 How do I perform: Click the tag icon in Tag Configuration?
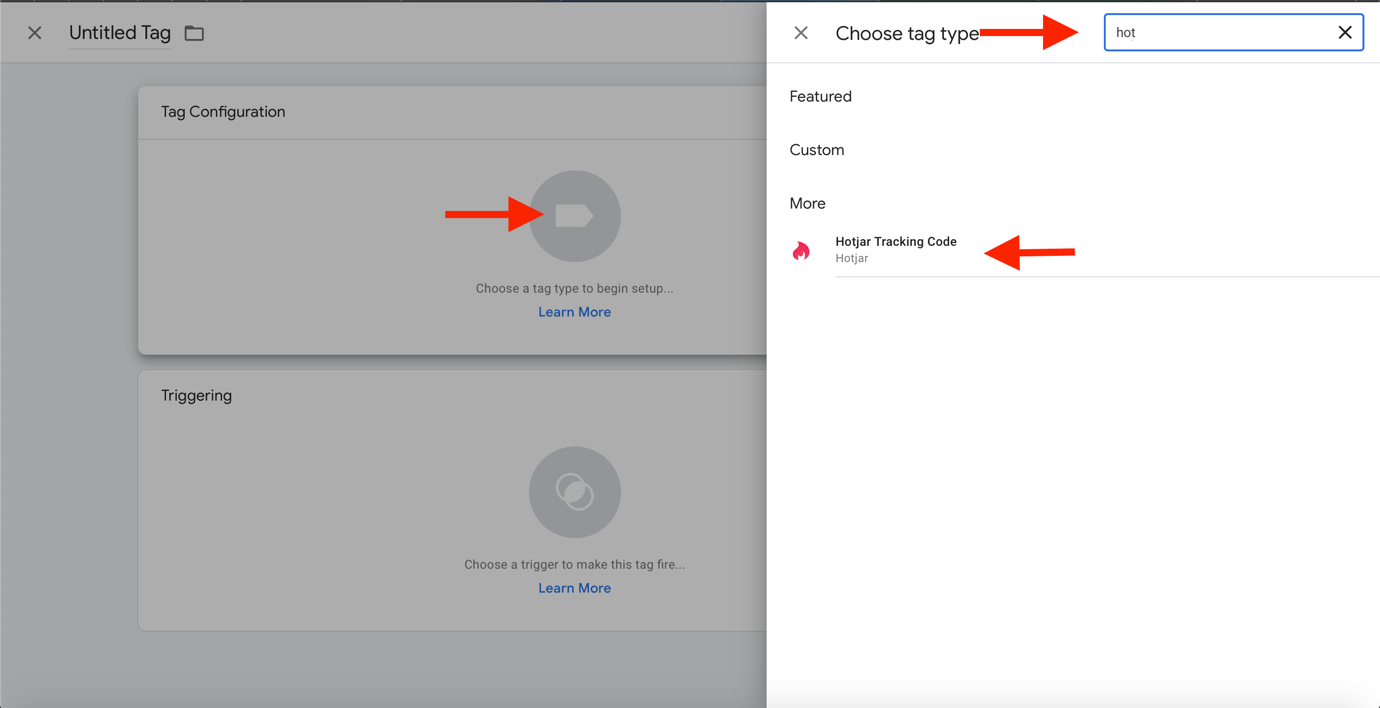tap(575, 216)
